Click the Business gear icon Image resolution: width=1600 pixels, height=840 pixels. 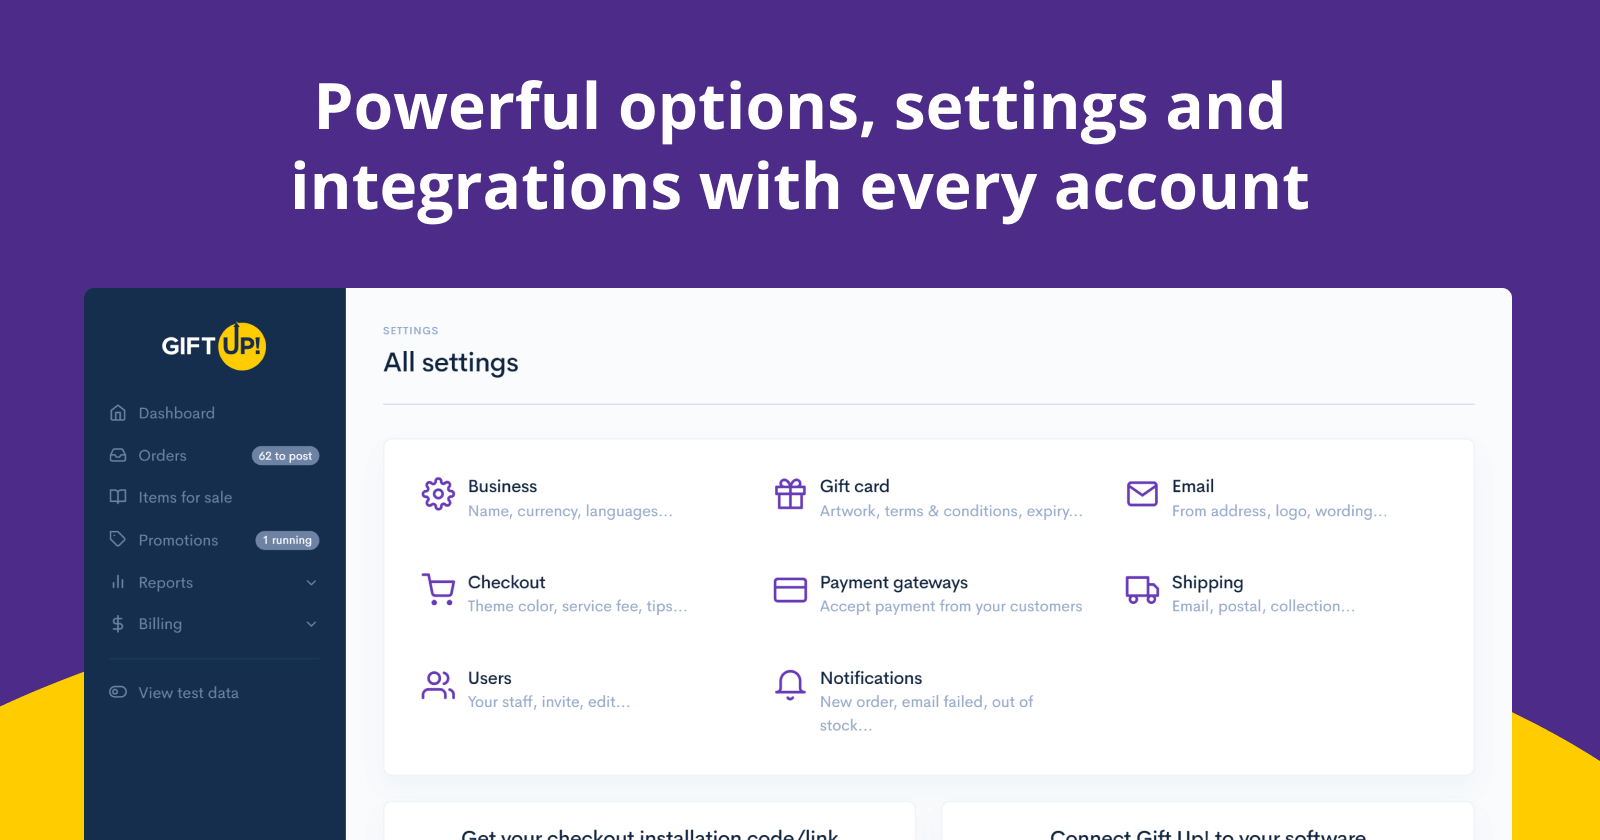point(438,494)
